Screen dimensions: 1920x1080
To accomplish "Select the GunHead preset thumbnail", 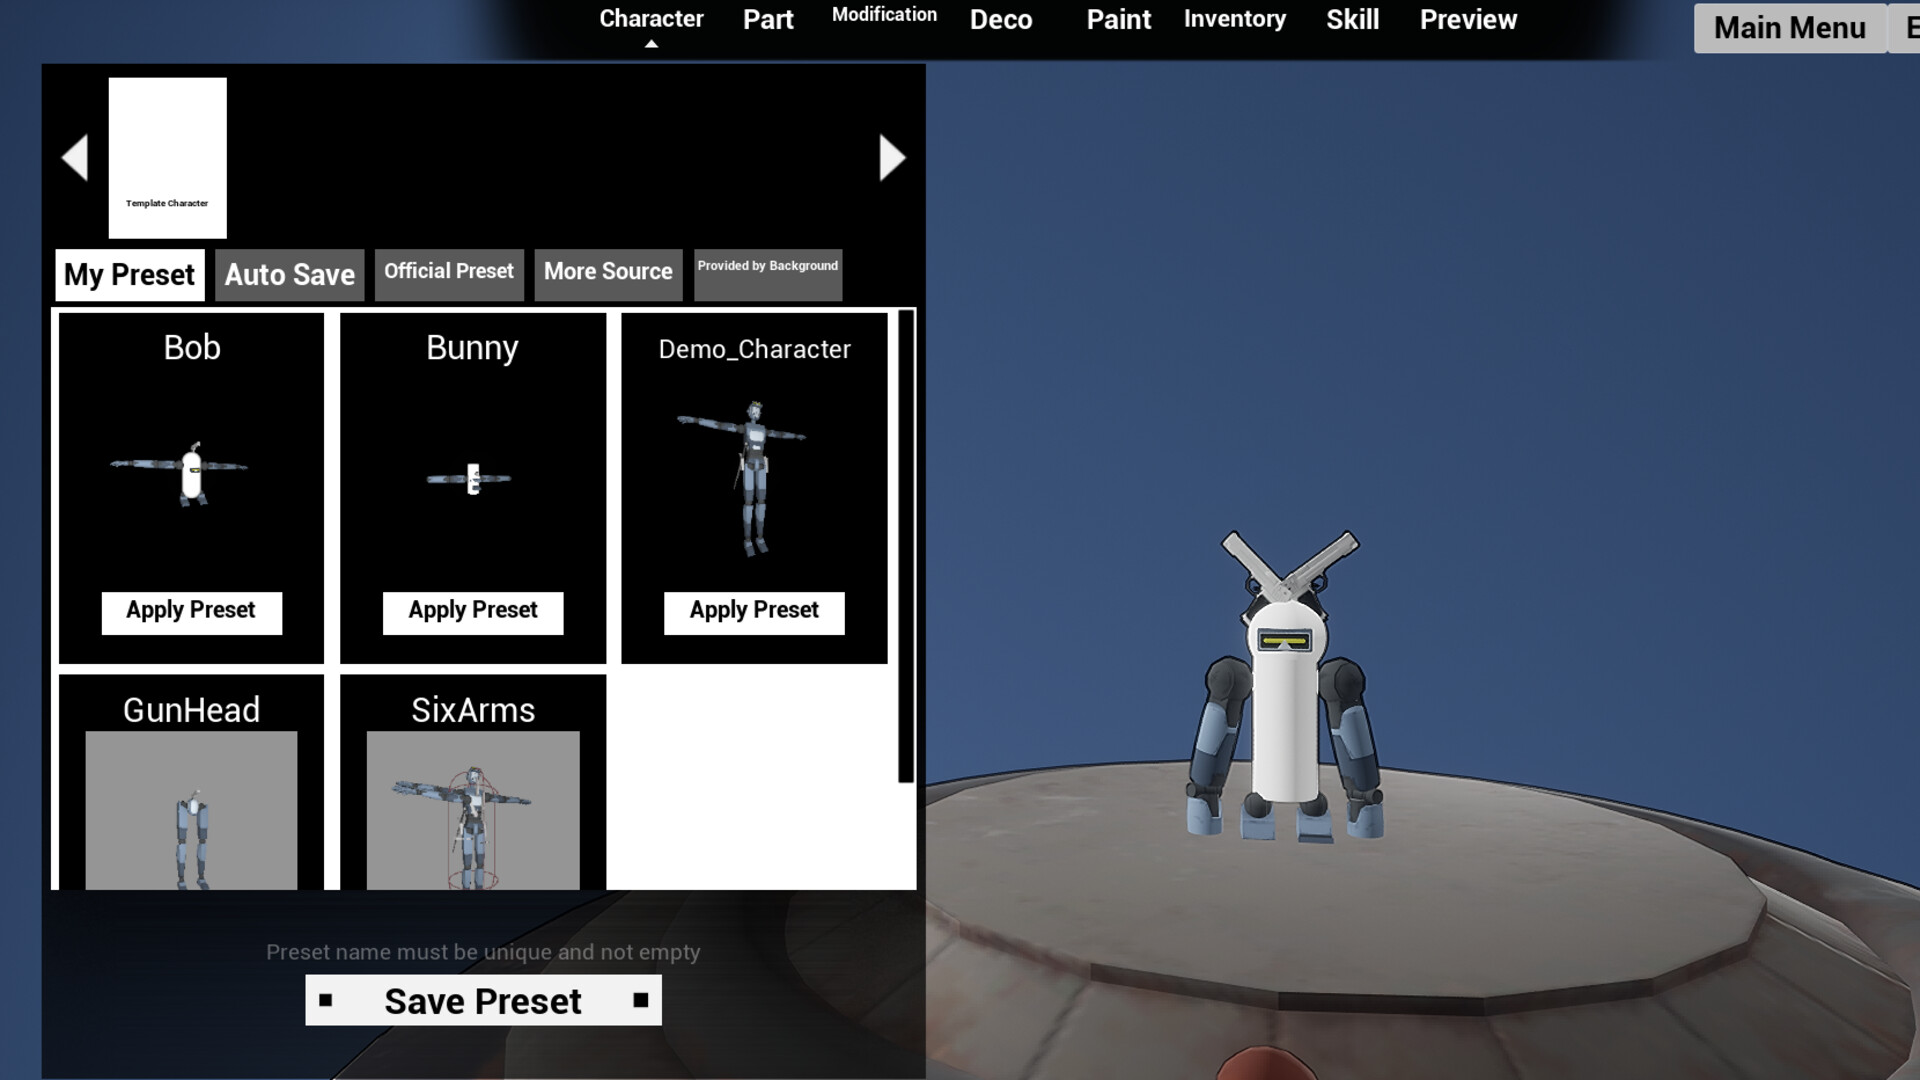I will 191,812.
